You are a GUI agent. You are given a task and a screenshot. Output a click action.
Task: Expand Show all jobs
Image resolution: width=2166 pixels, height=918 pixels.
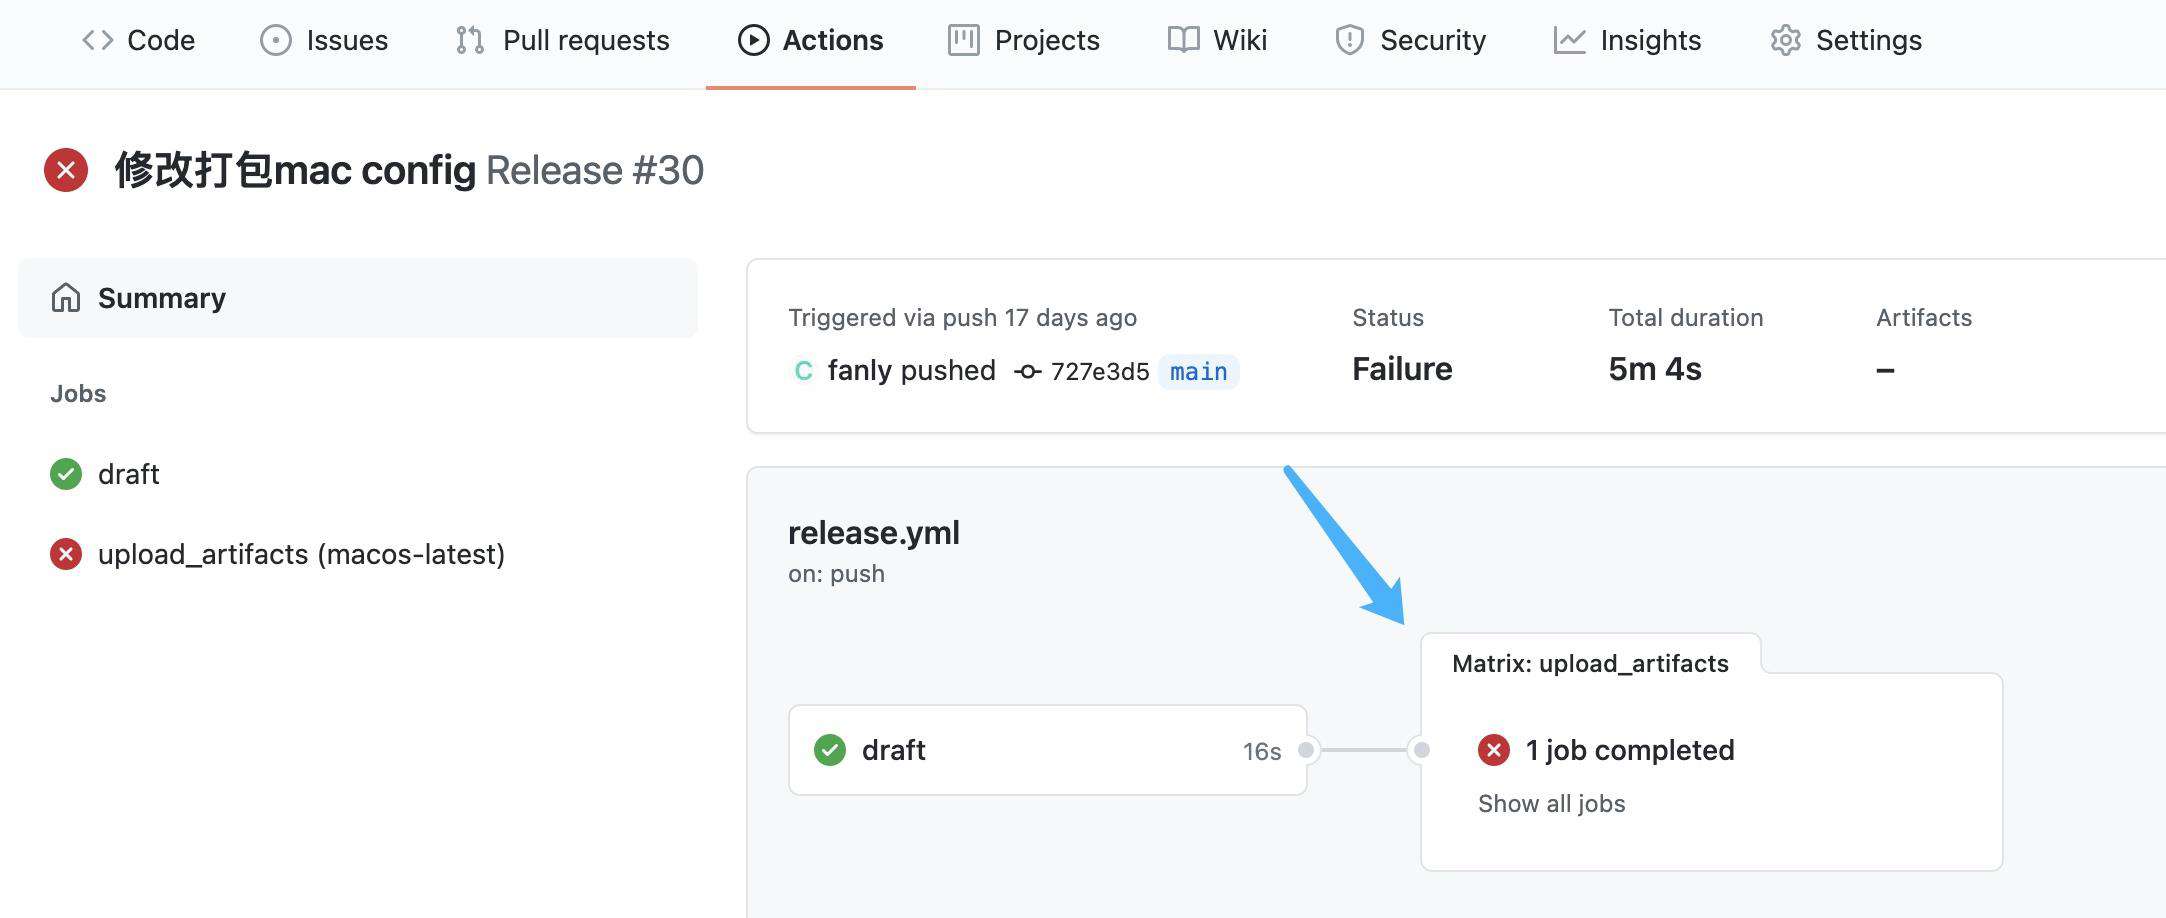click(x=1551, y=804)
